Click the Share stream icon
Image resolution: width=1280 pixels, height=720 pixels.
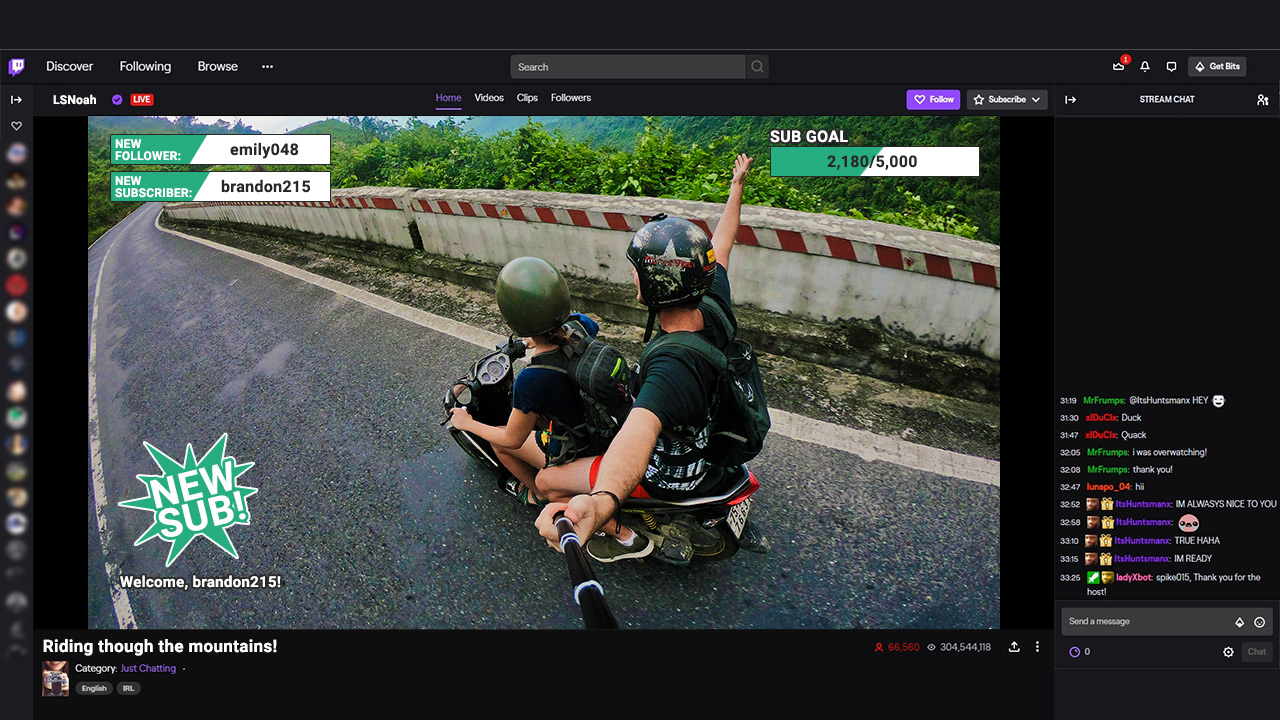pos(1013,647)
